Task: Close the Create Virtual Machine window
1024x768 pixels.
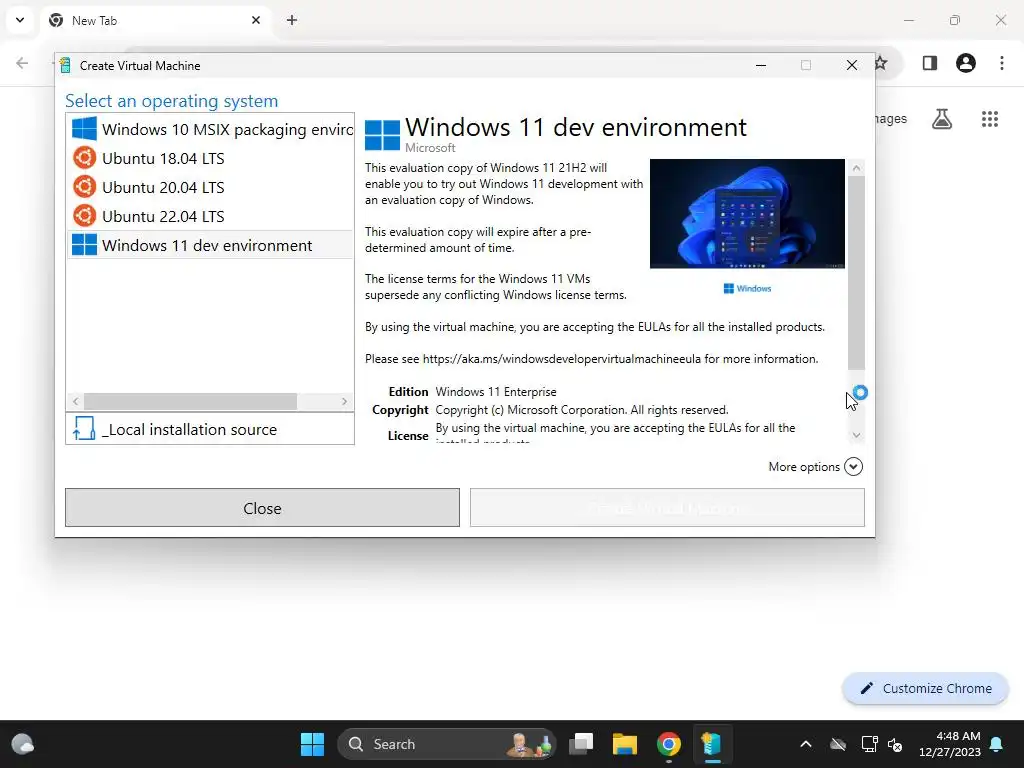Action: coord(852,65)
